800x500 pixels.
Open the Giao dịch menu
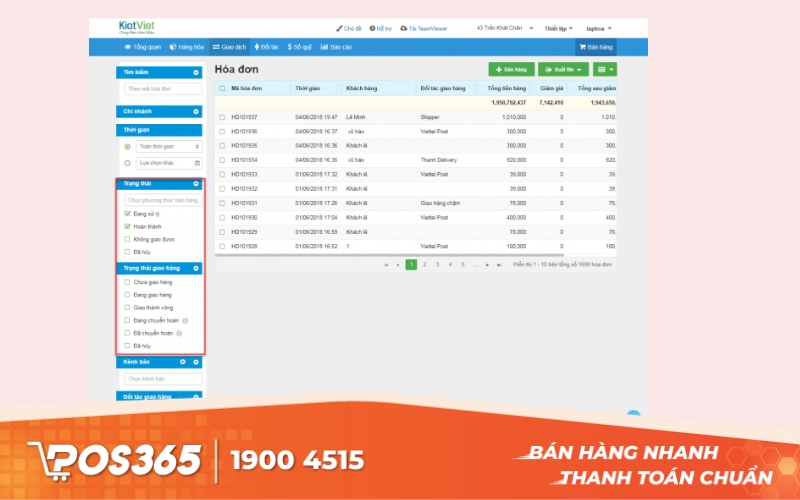[x=229, y=47]
